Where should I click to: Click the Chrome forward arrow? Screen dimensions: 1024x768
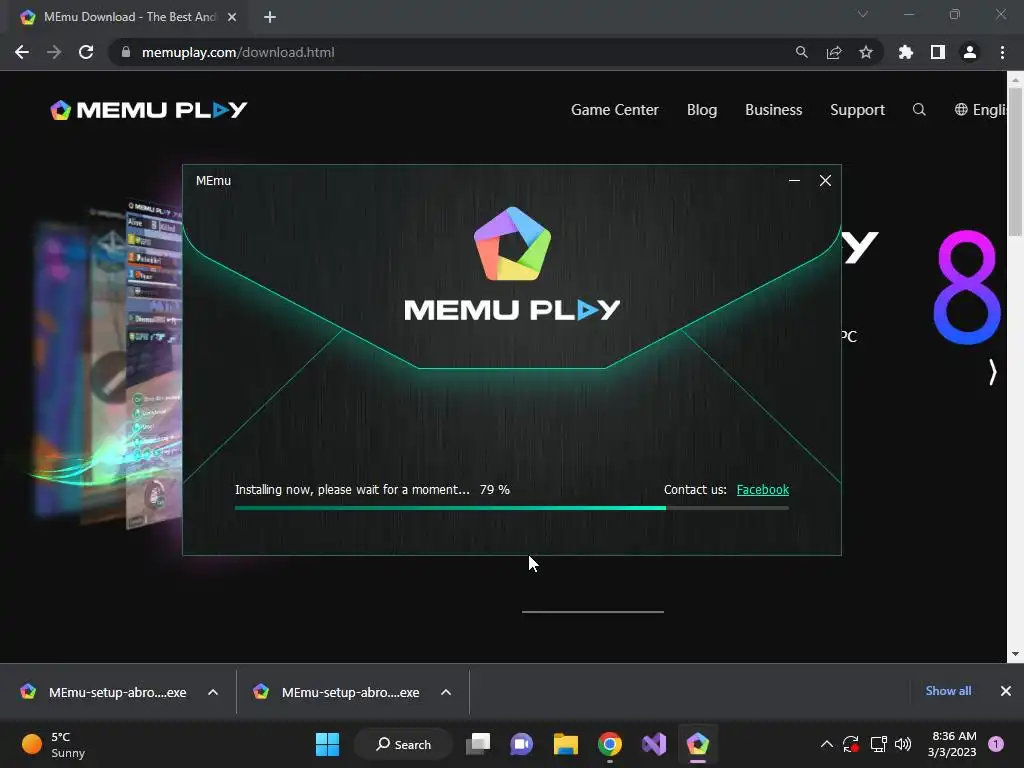point(54,52)
